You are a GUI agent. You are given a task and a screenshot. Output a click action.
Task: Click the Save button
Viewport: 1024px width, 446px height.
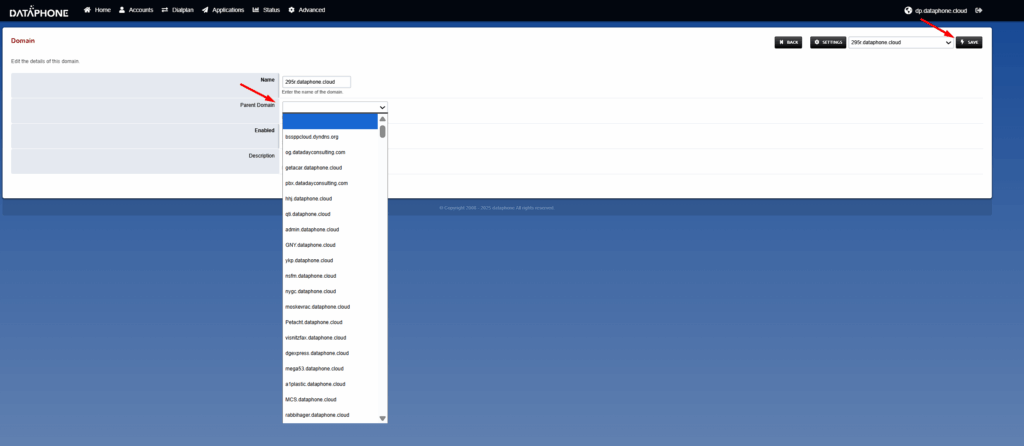coord(969,42)
